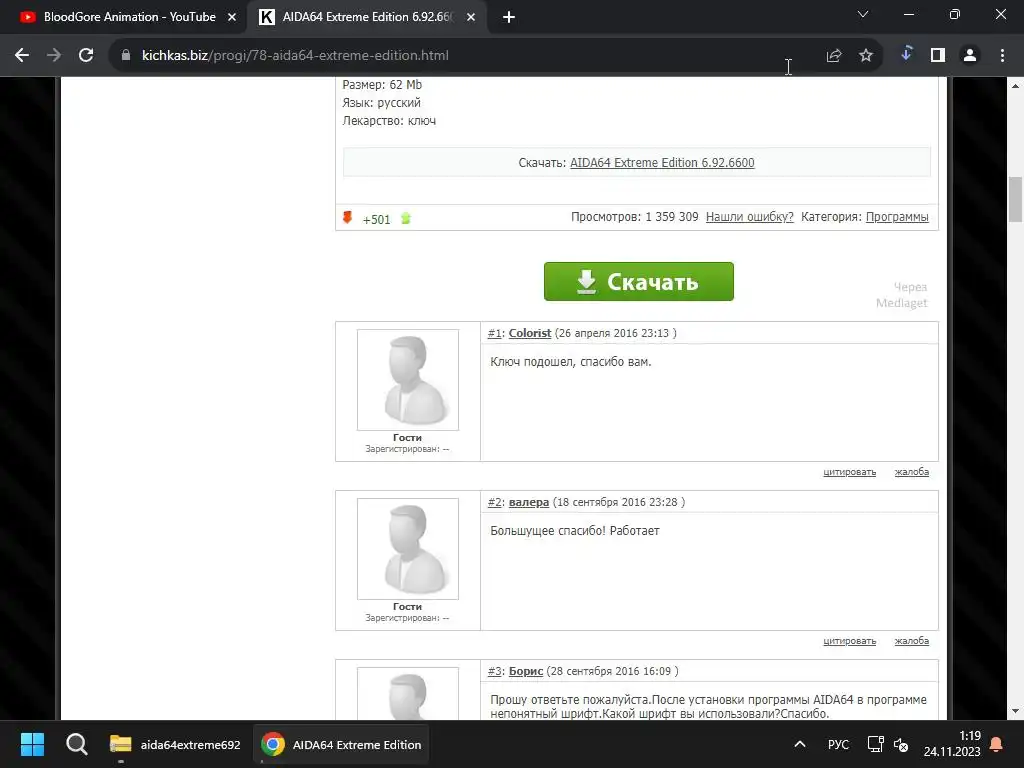Open the notifications bell icon

pyautogui.click(x=997, y=744)
